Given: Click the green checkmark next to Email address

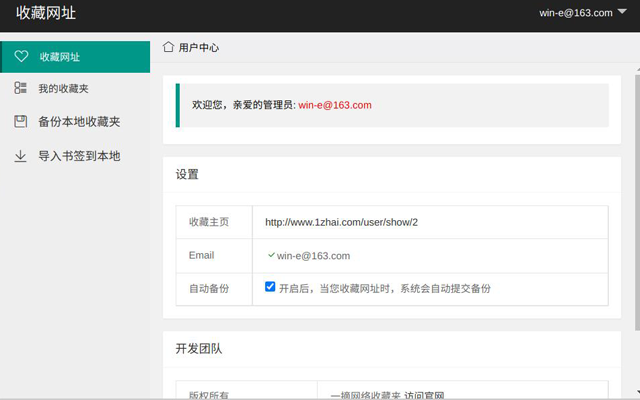Looking at the screenshot, I should (271, 255).
